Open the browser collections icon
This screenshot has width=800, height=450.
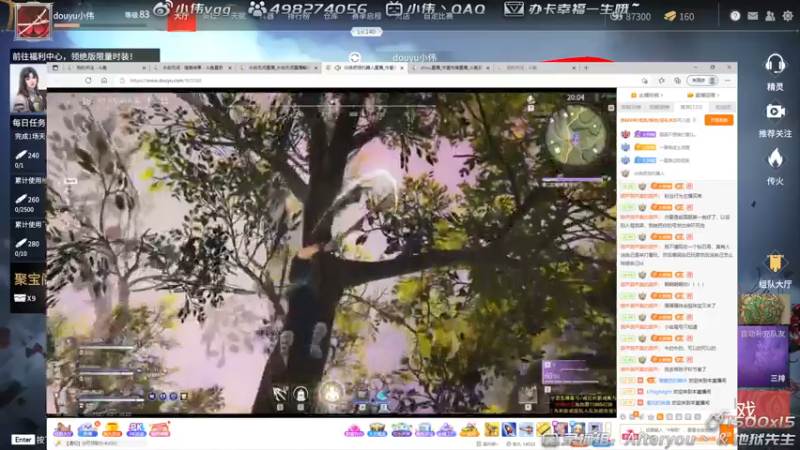pos(677,81)
